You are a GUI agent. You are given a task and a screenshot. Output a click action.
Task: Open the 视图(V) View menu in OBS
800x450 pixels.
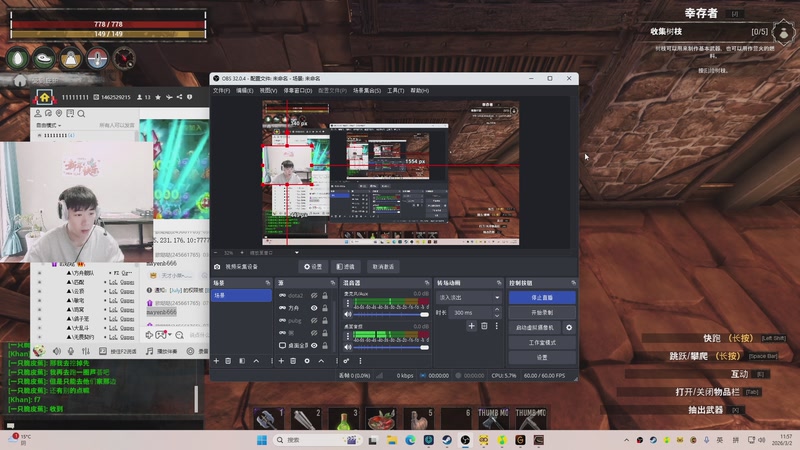(x=268, y=91)
